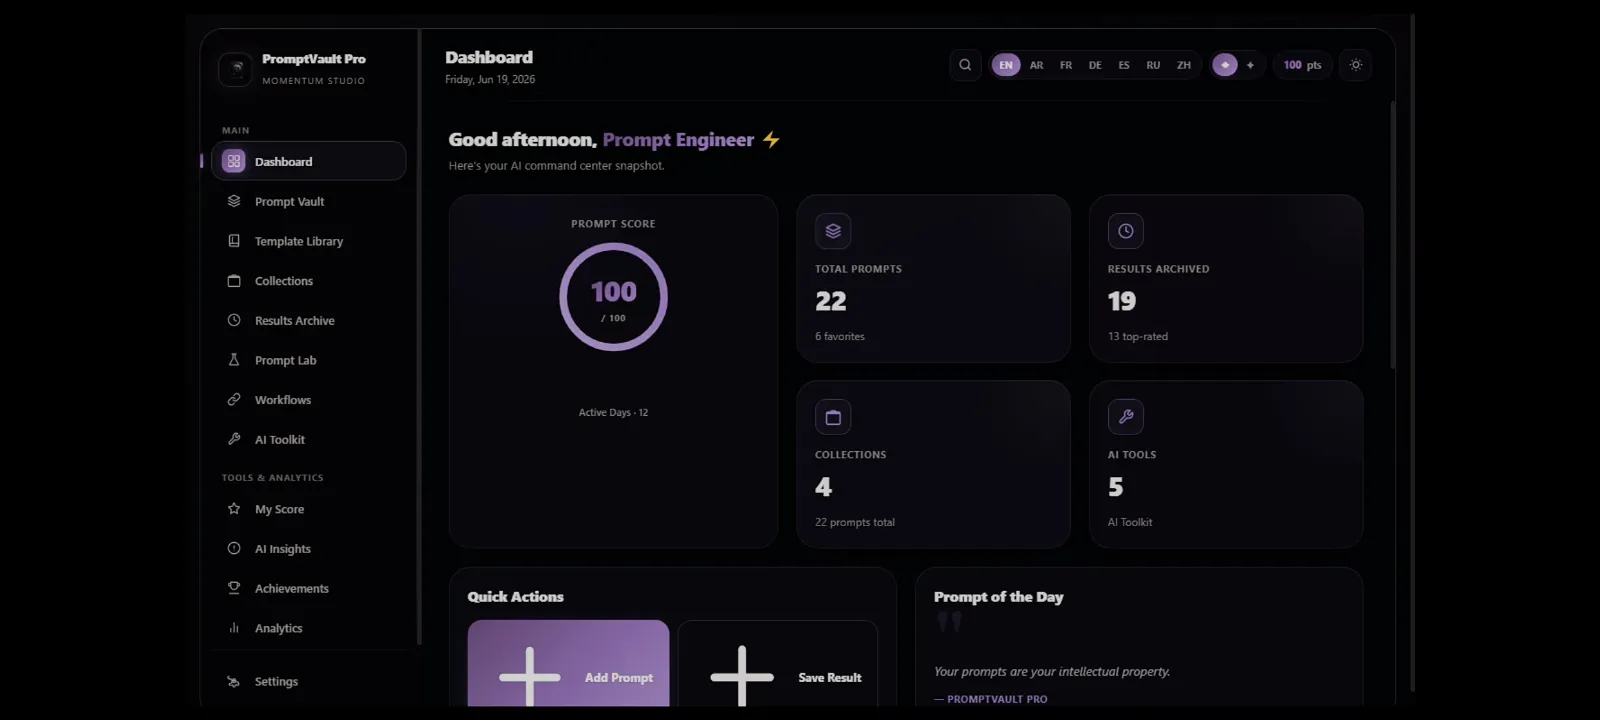
Task: Open AI Toolkit sidebar item
Action: click(308, 439)
